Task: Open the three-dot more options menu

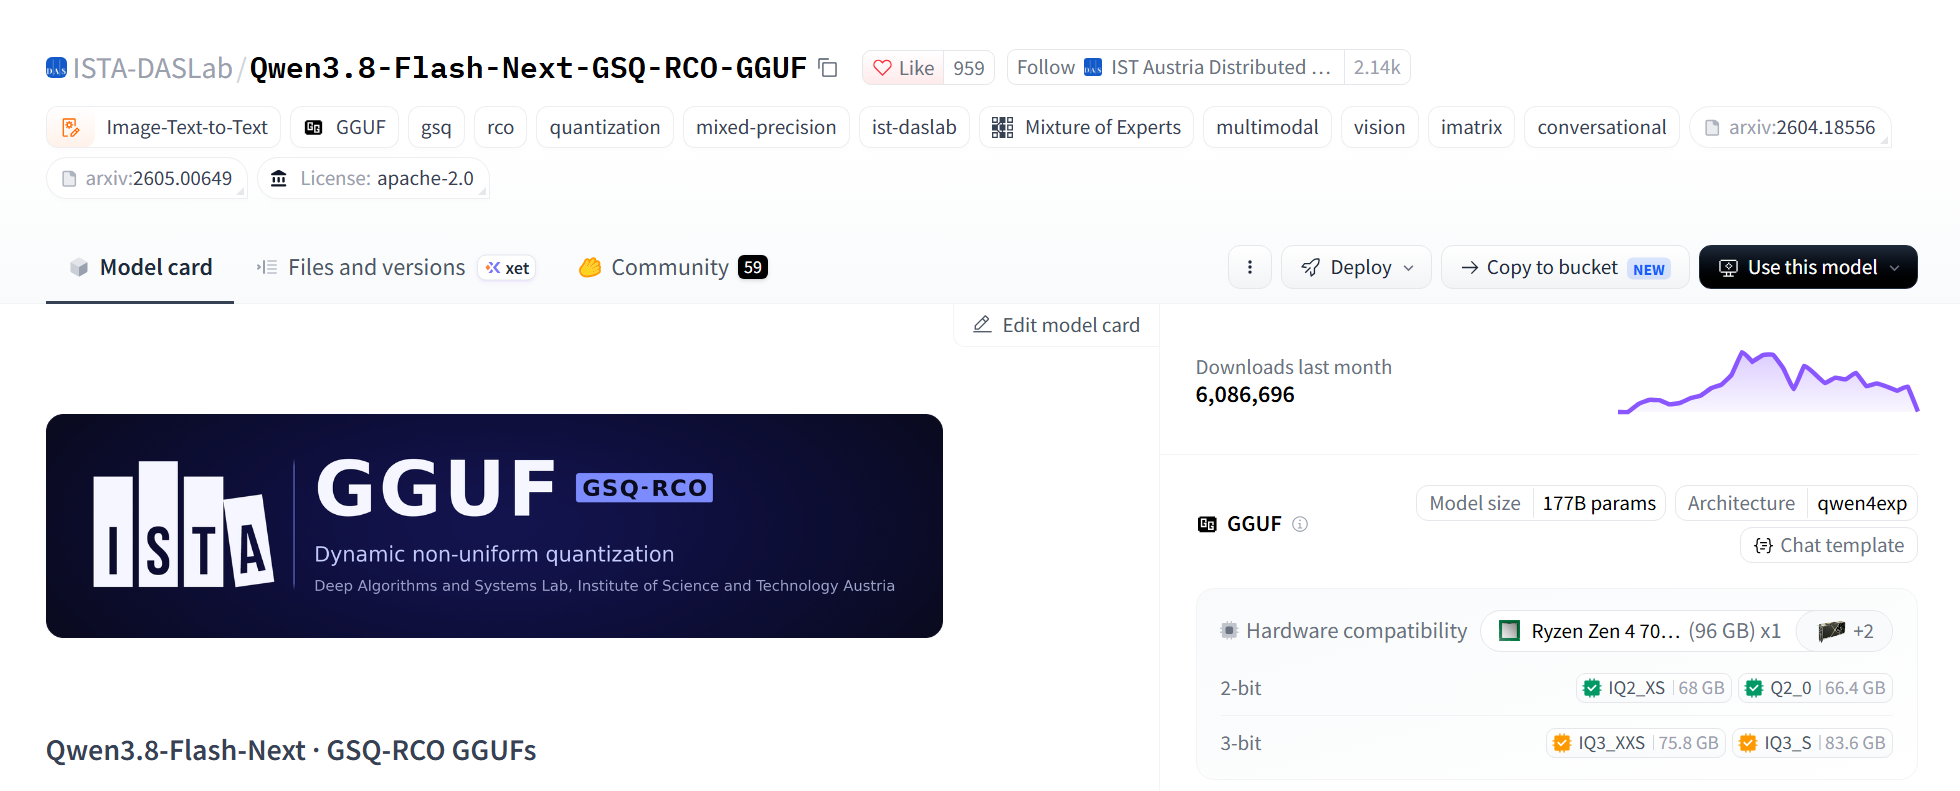Action: [x=1250, y=267]
